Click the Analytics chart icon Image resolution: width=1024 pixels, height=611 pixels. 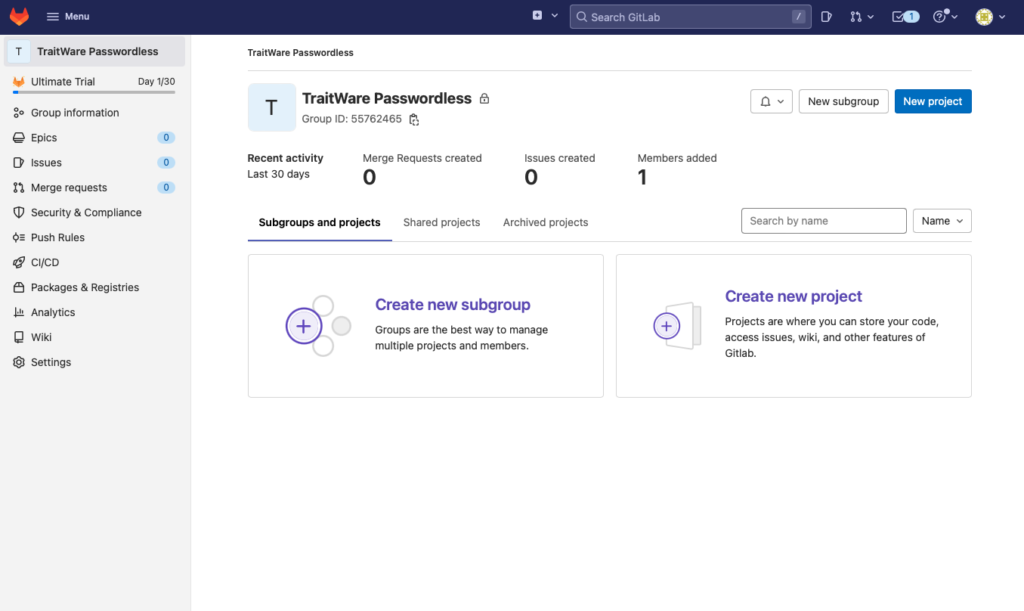click(x=18, y=312)
